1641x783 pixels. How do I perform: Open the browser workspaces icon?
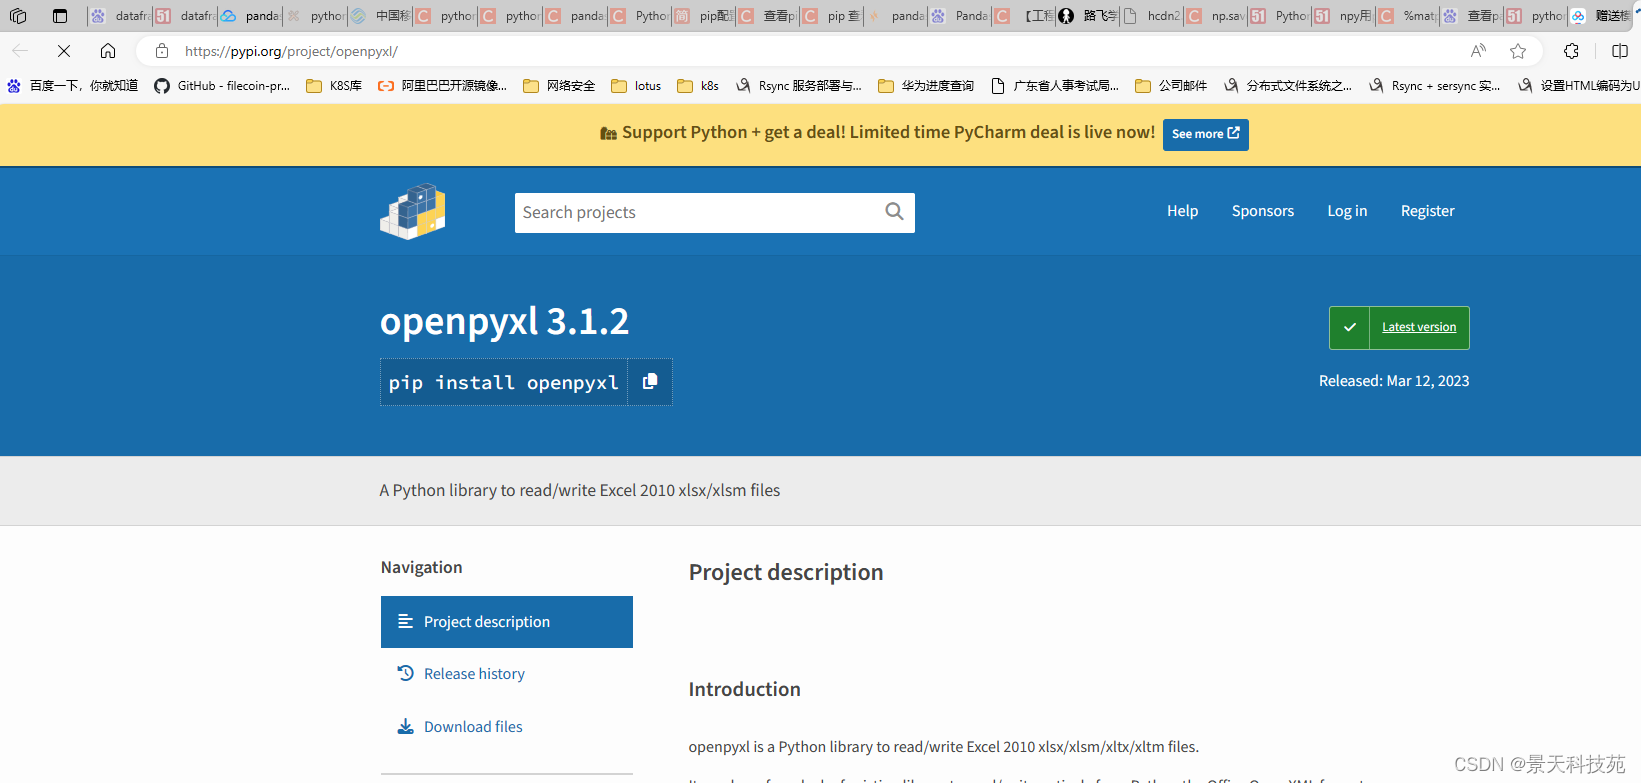point(18,16)
